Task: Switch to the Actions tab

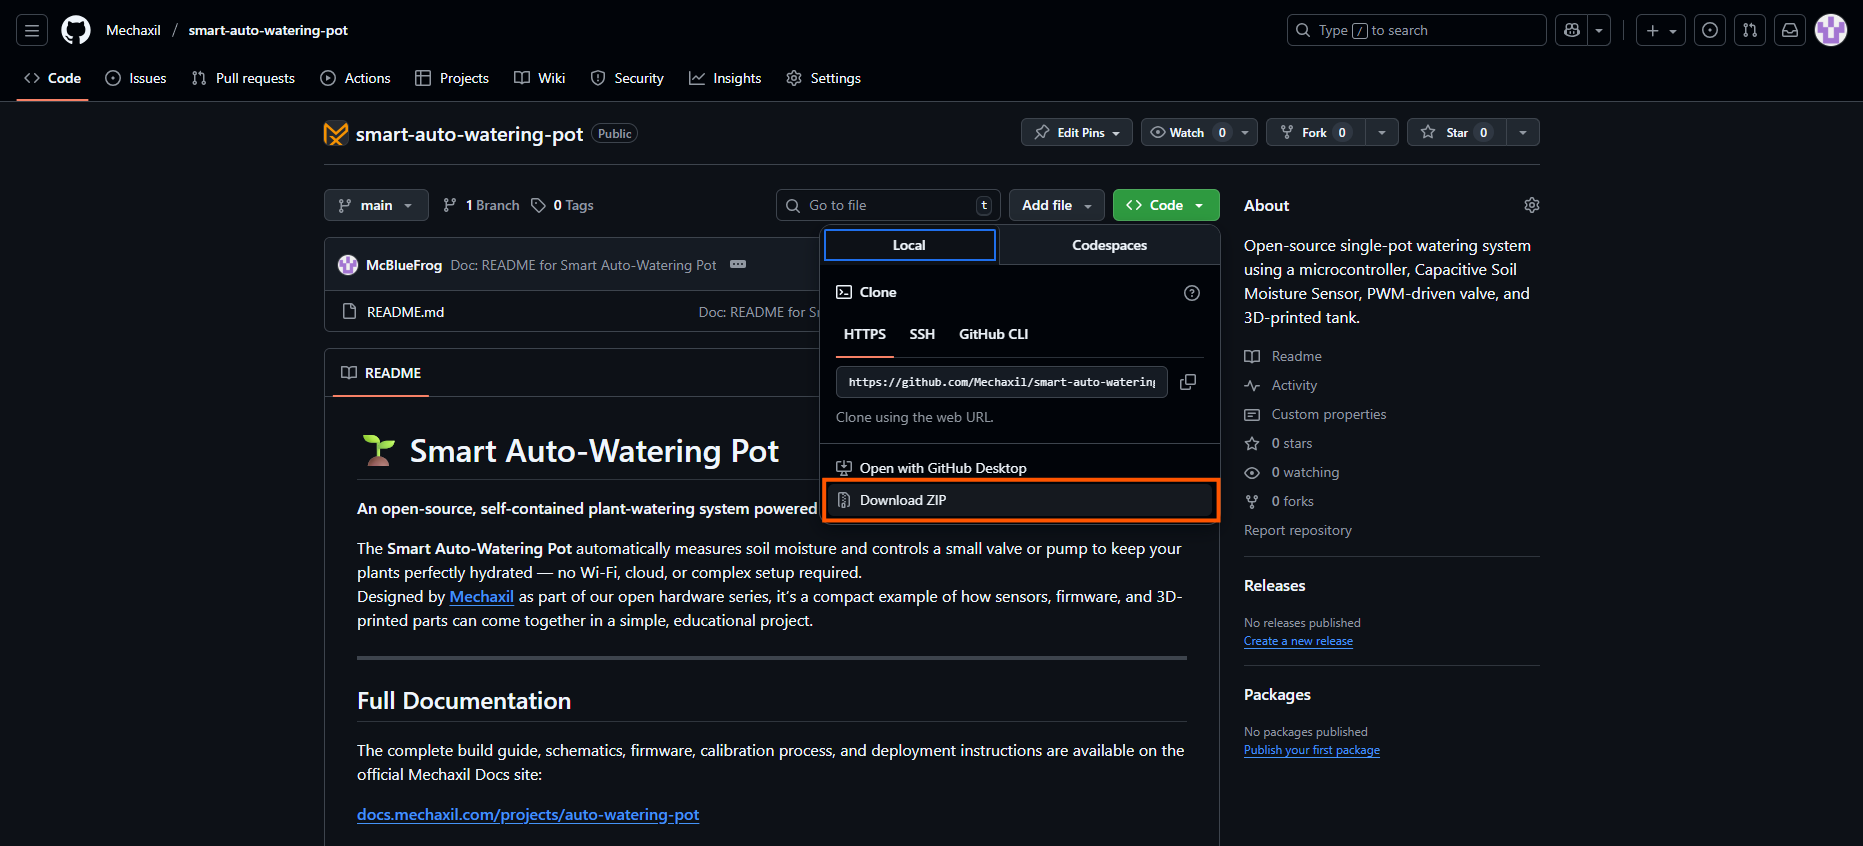Action: coord(355,78)
